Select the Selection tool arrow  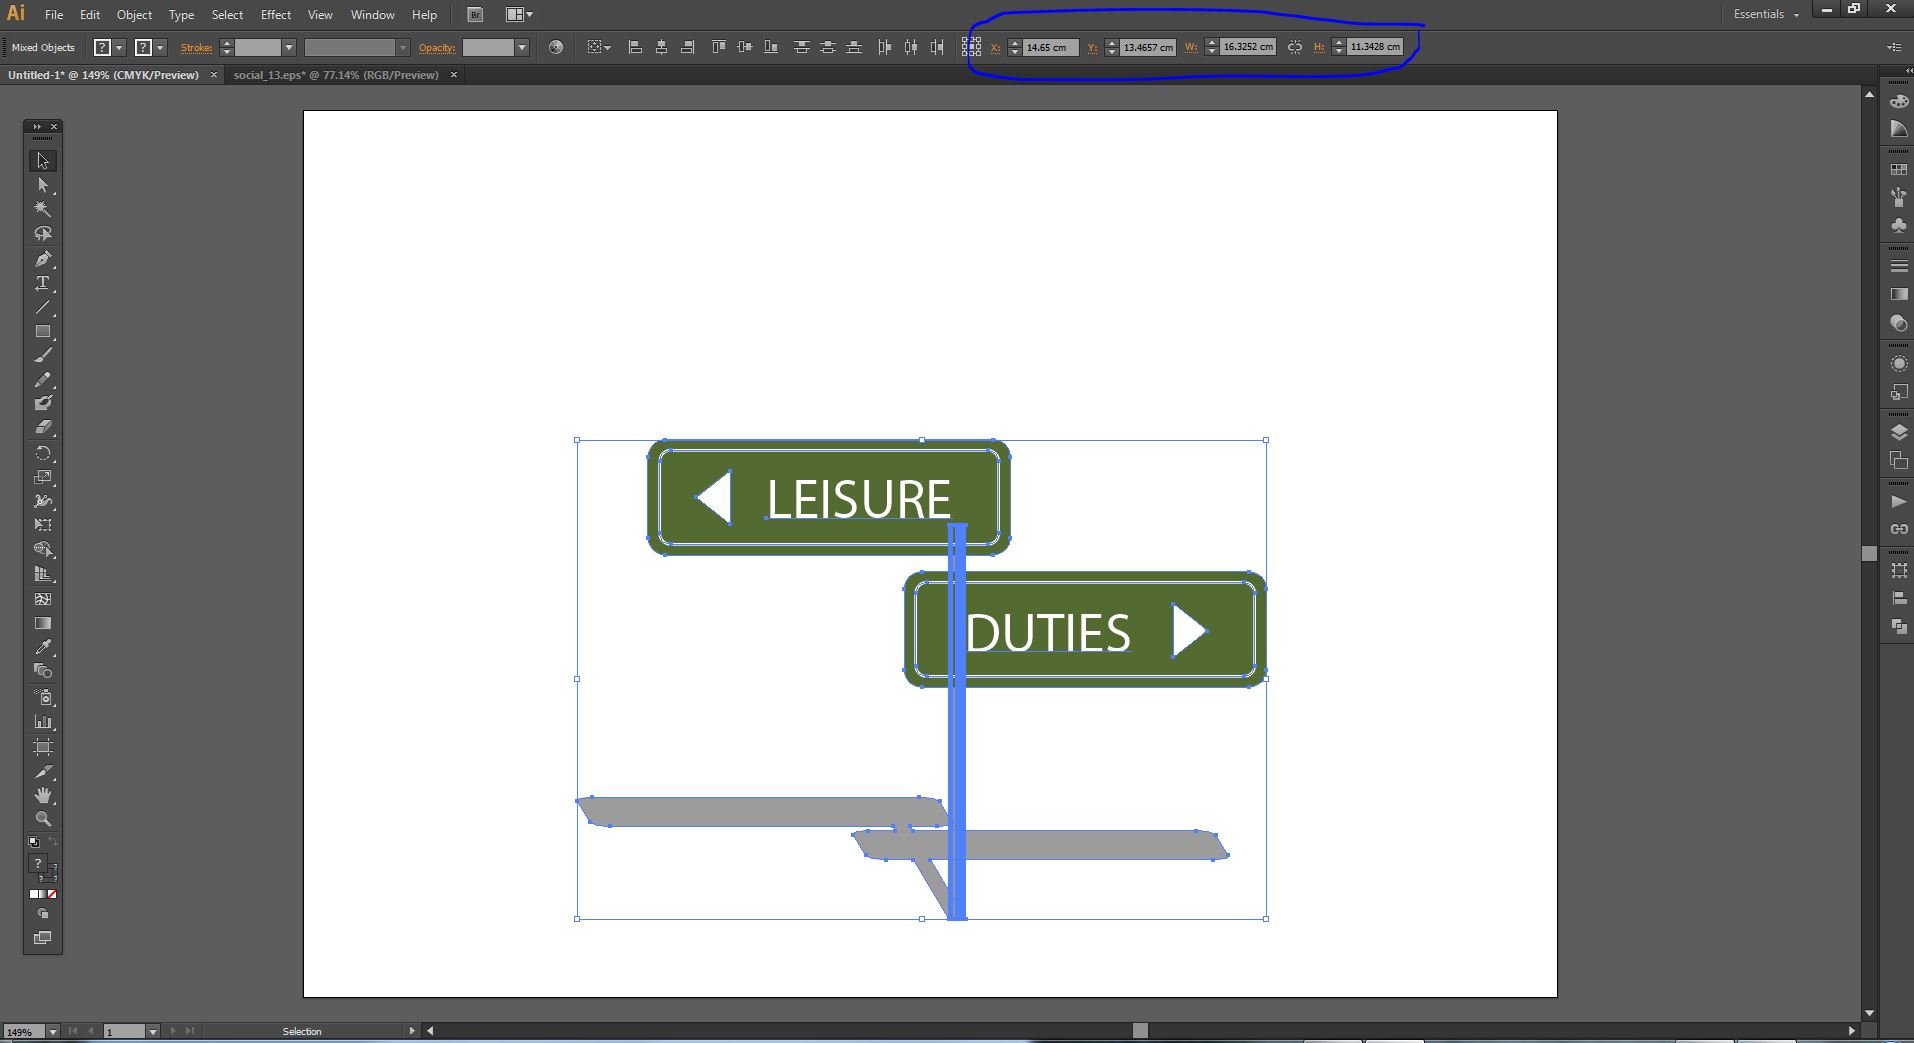pos(43,161)
